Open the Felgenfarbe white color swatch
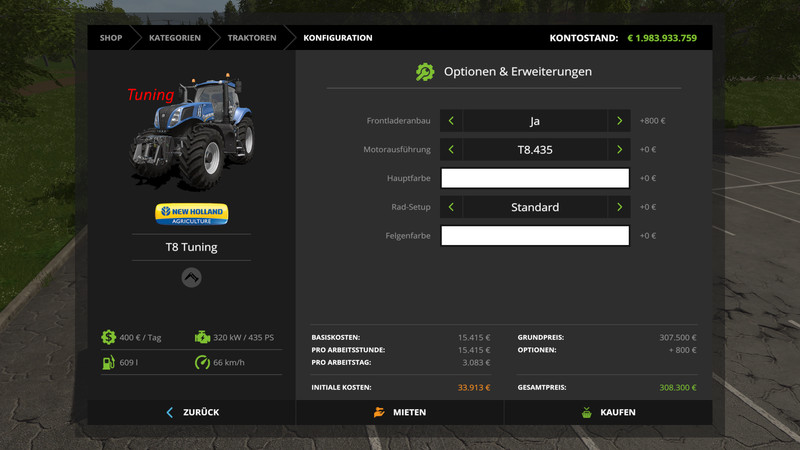The image size is (800, 450). pos(535,236)
